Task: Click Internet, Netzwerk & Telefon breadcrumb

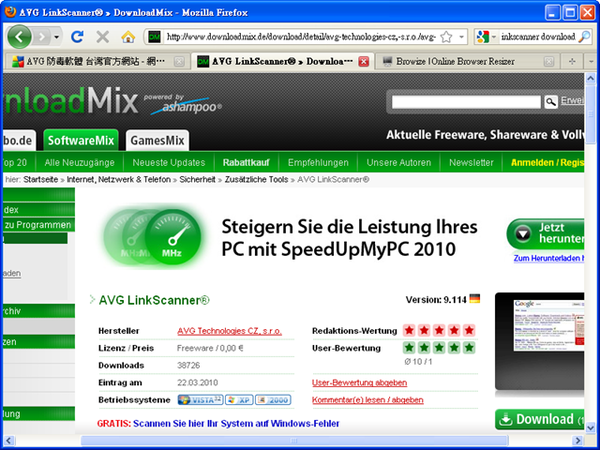Action: point(119,179)
